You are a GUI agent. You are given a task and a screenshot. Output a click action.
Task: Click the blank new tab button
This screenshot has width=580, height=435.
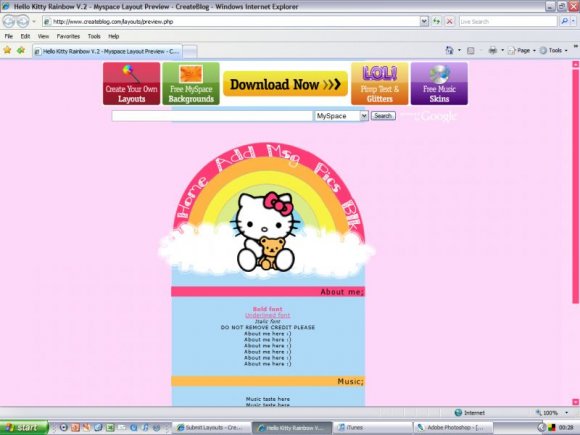(190, 51)
